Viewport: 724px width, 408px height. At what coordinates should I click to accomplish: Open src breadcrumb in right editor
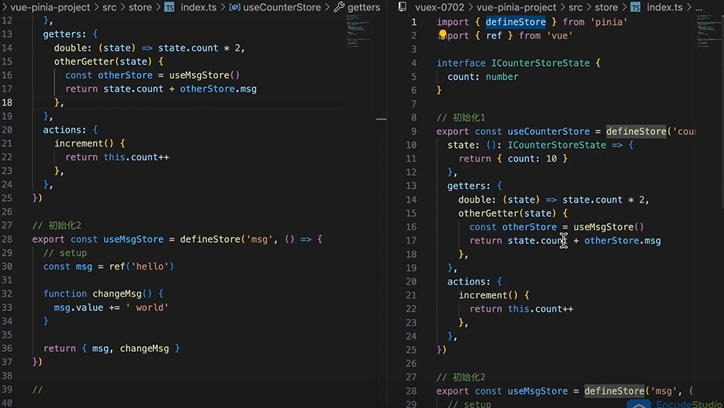[x=575, y=7]
